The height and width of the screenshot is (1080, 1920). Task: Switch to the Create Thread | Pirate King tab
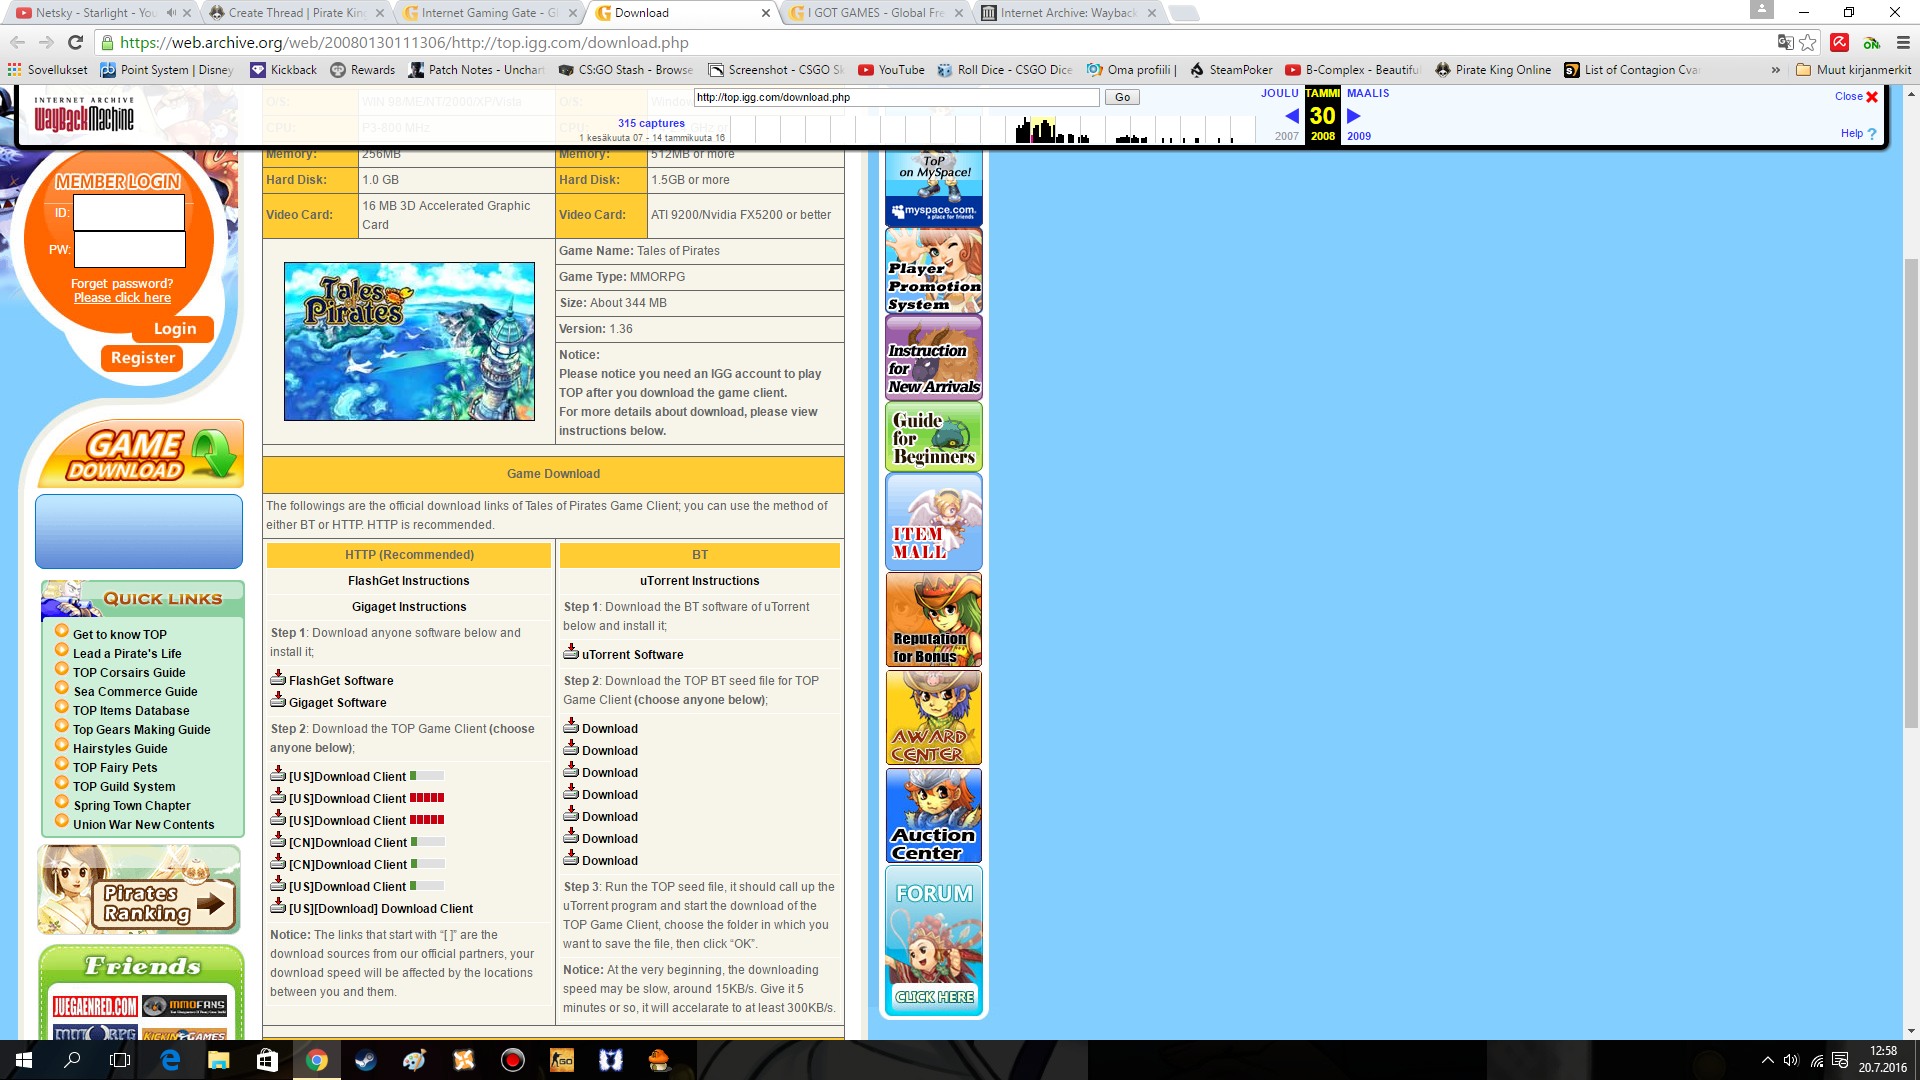click(x=296, y=13)
